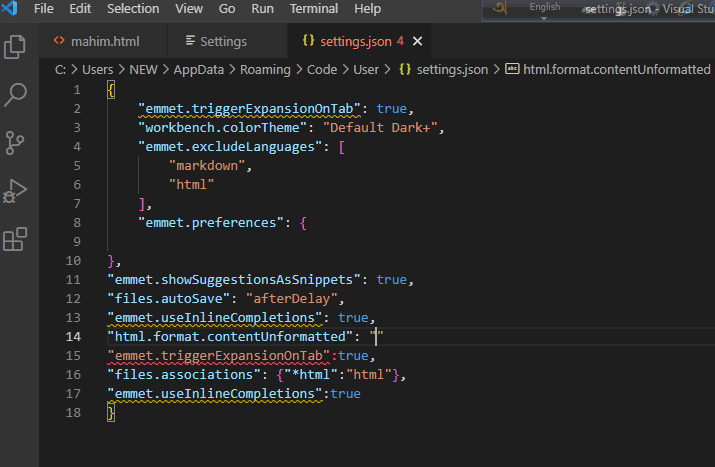Screen dimensions: 715x467
Task: Click "emmet.triggerExpansionOnTab" key on line 15
Action: point(219,356)
